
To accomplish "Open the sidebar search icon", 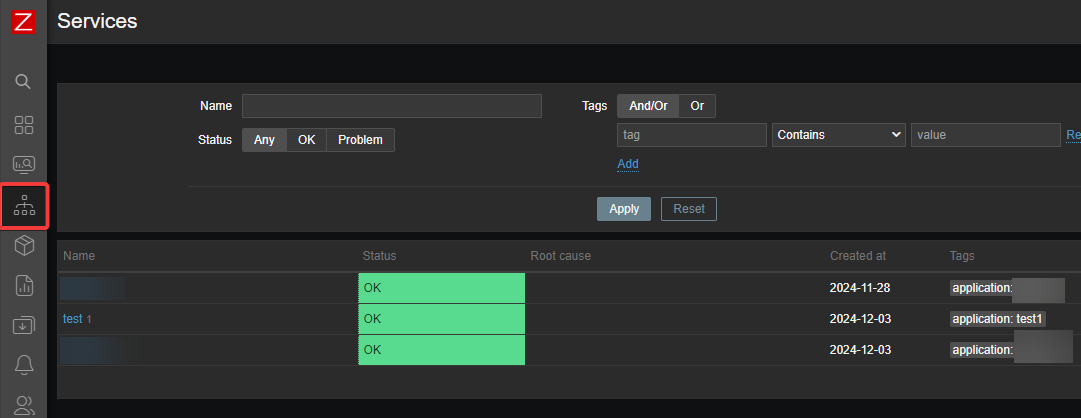I will click(x=24, y=81).
